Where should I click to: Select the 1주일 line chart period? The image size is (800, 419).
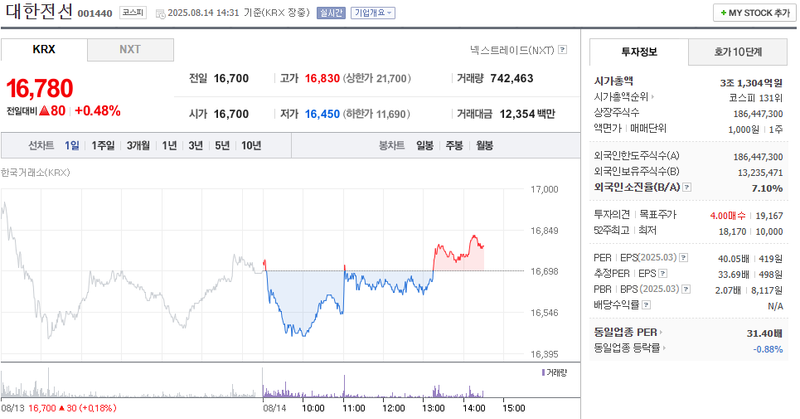[x=103, y=145]
